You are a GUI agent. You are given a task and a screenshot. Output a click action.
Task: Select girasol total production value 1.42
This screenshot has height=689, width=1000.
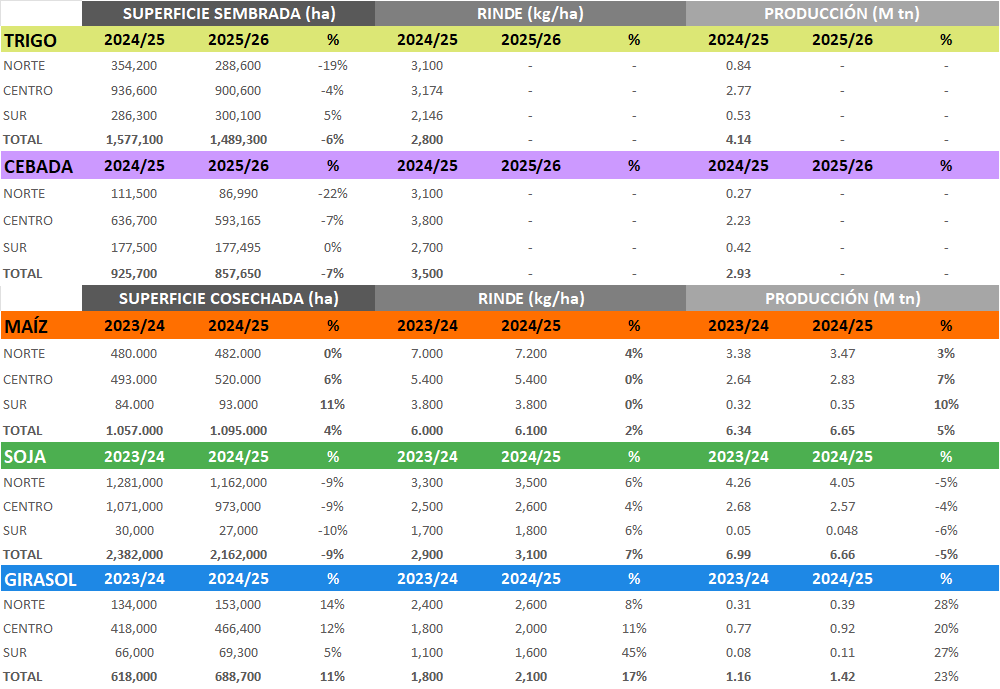tap(842, 677)
